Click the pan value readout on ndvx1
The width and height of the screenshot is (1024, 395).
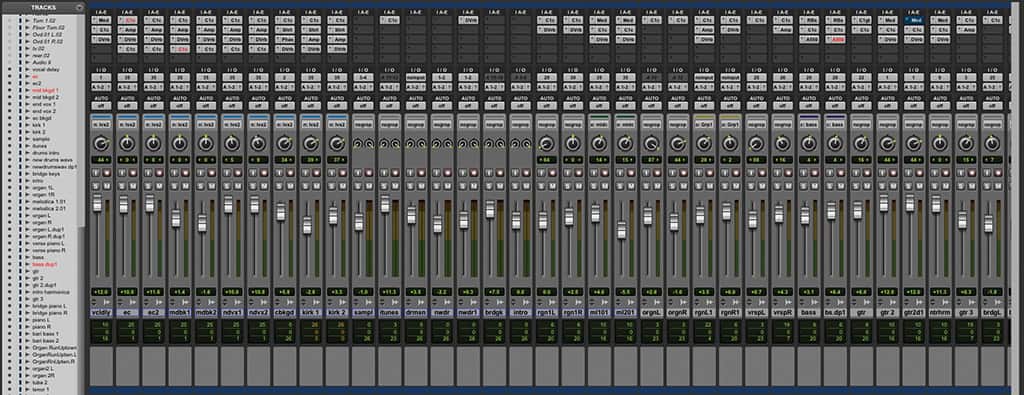pyautogui.click(x=232, y=159)
